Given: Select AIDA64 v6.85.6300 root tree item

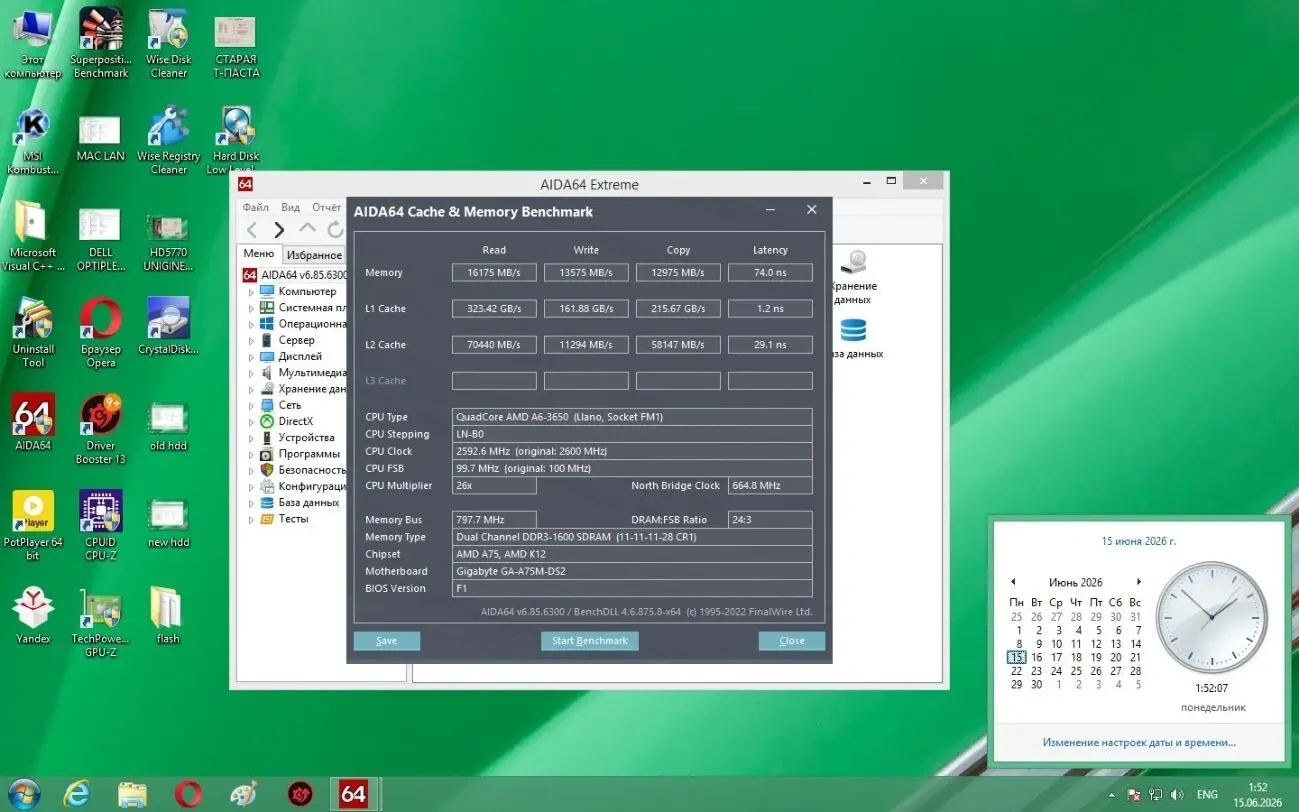Looking at the screenshot, I should click(x=304, y=275).
